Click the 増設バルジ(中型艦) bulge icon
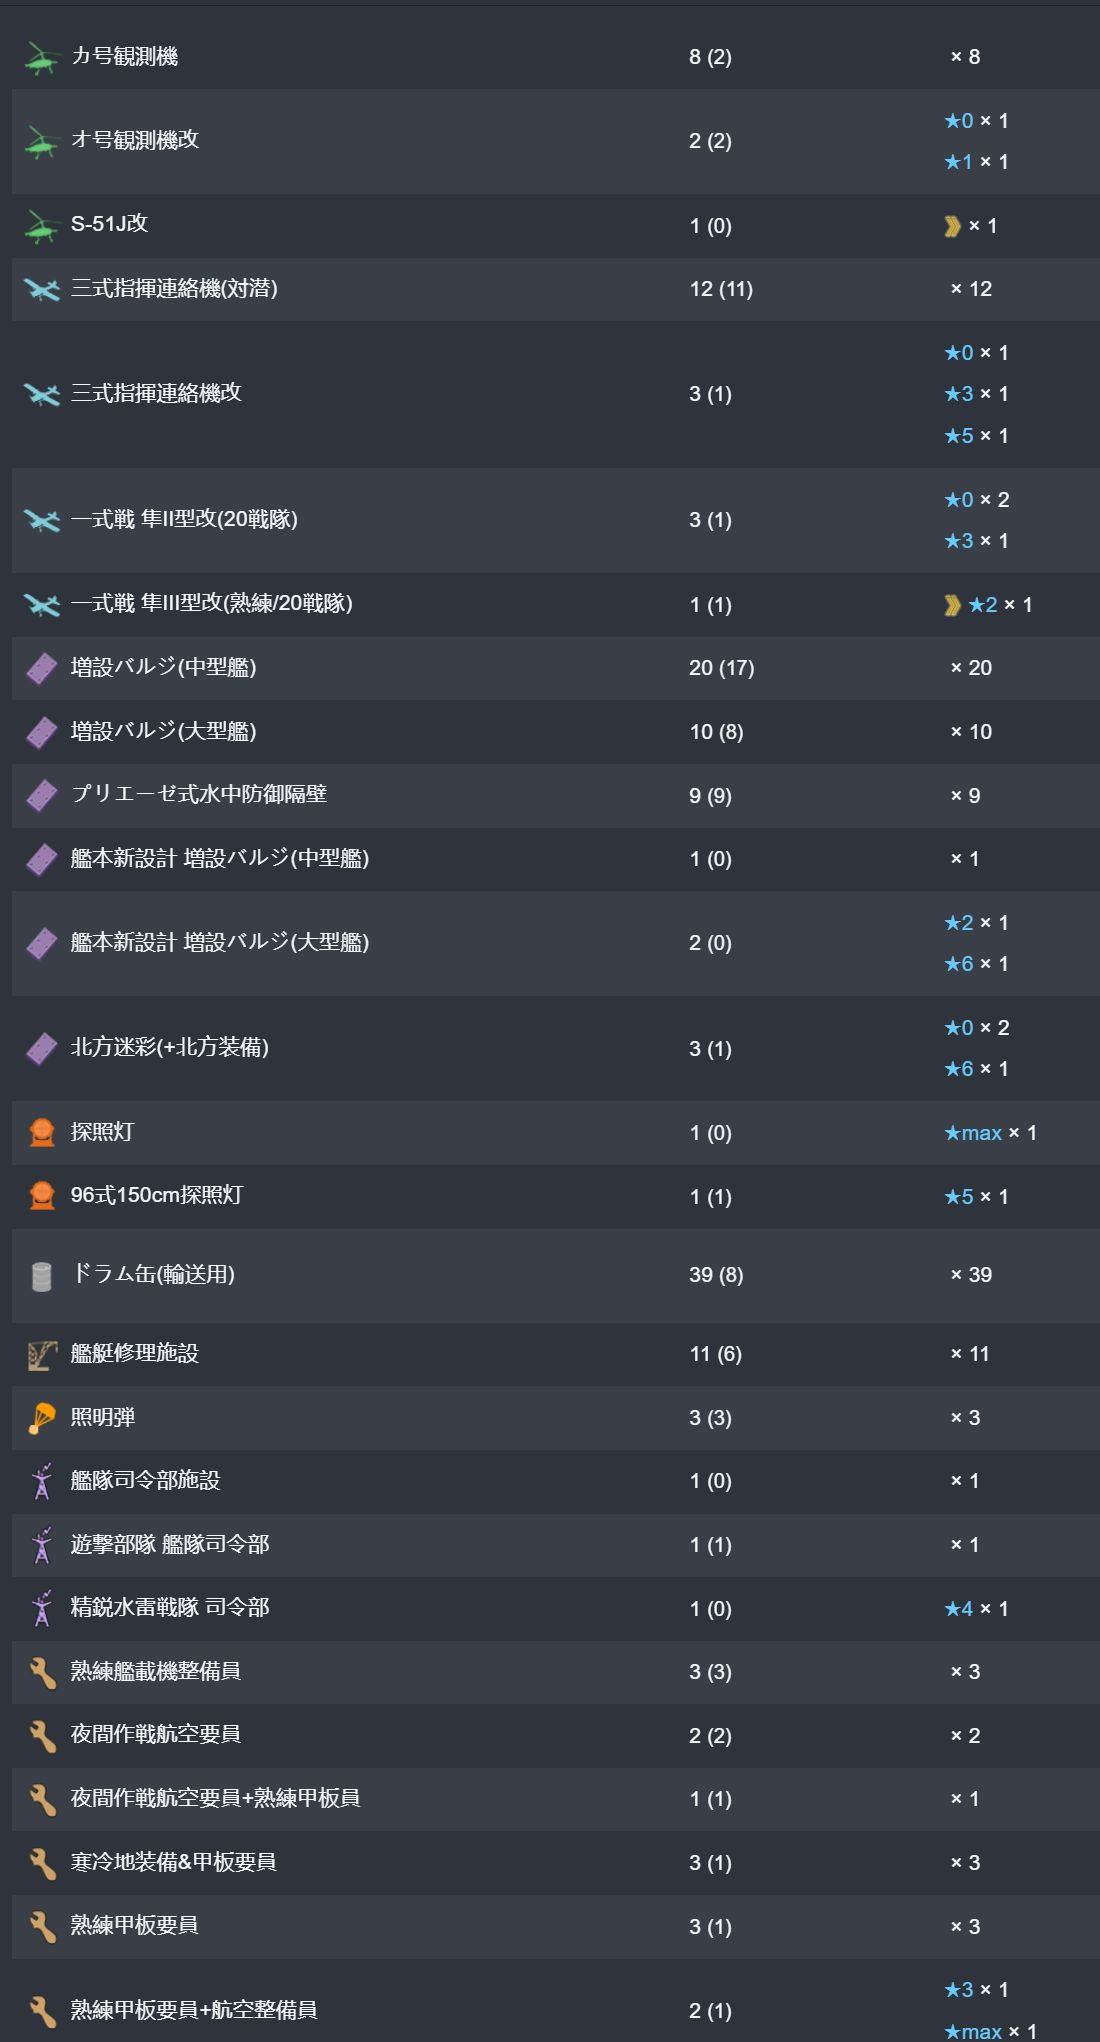The height and width of the screenshot is (2042, 1100). 41,668
